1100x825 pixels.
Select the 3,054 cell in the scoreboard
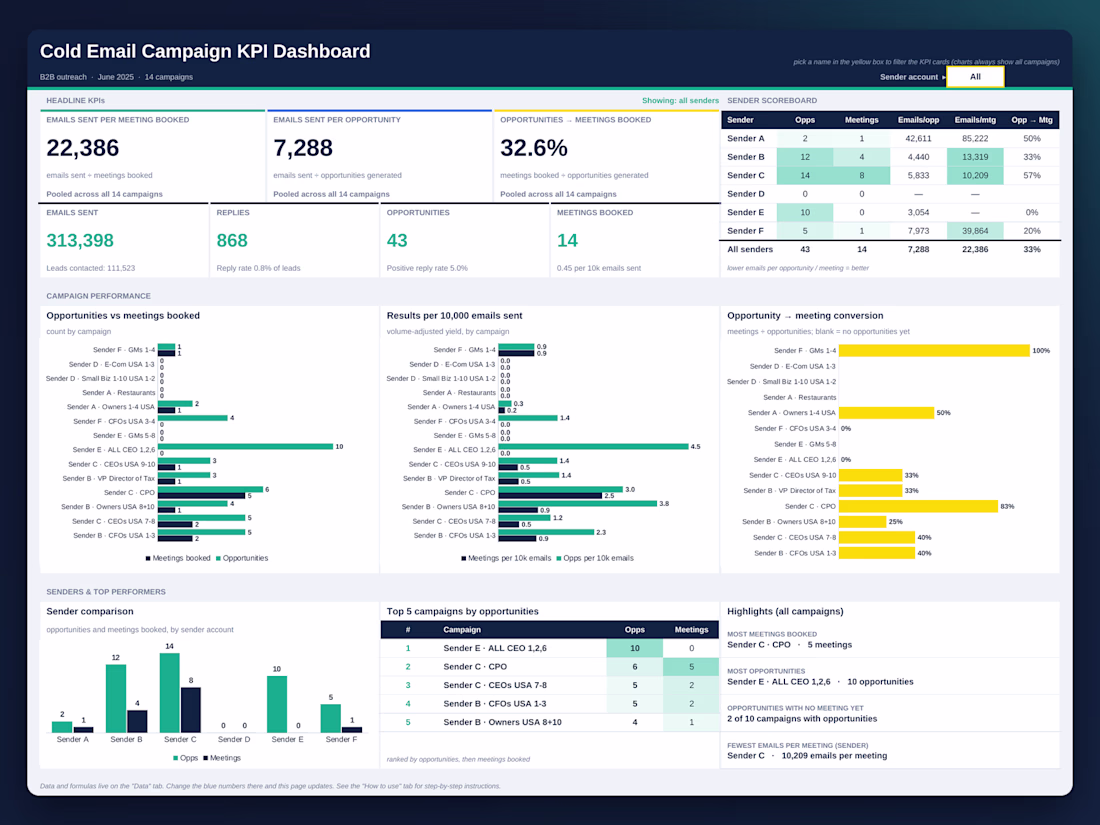click(x=918, y=213)
